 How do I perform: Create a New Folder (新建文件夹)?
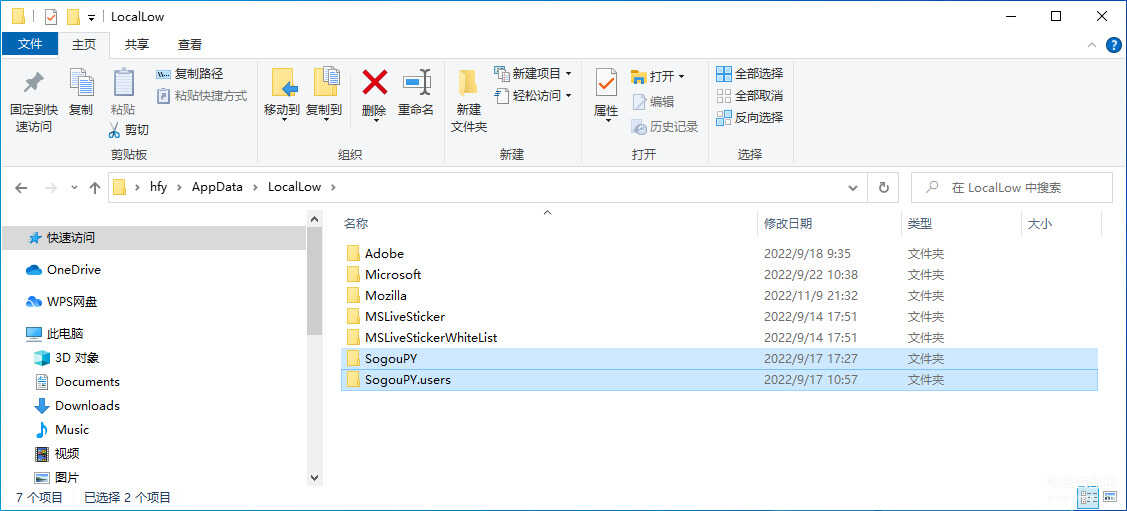(469, 101)
